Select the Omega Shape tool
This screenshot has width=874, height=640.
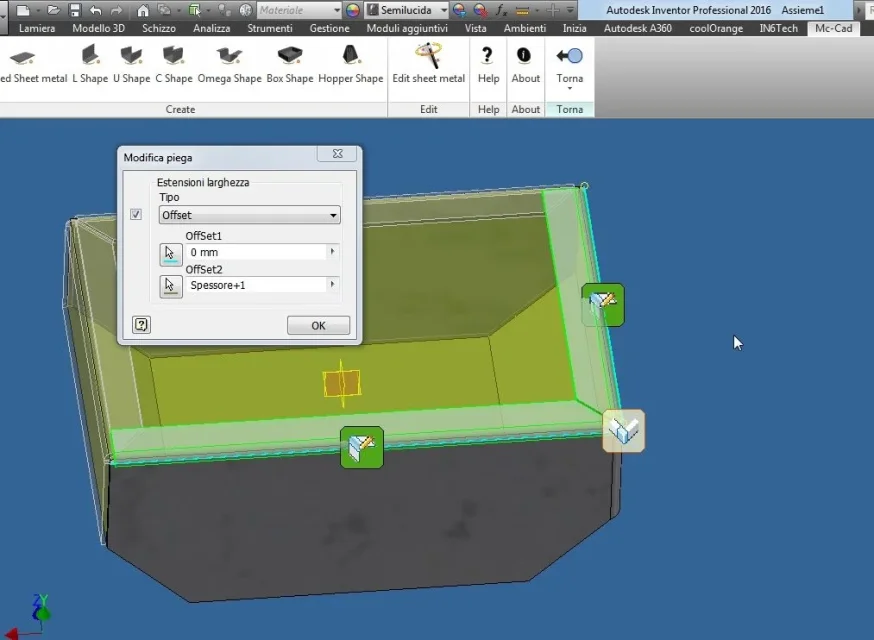230,64
